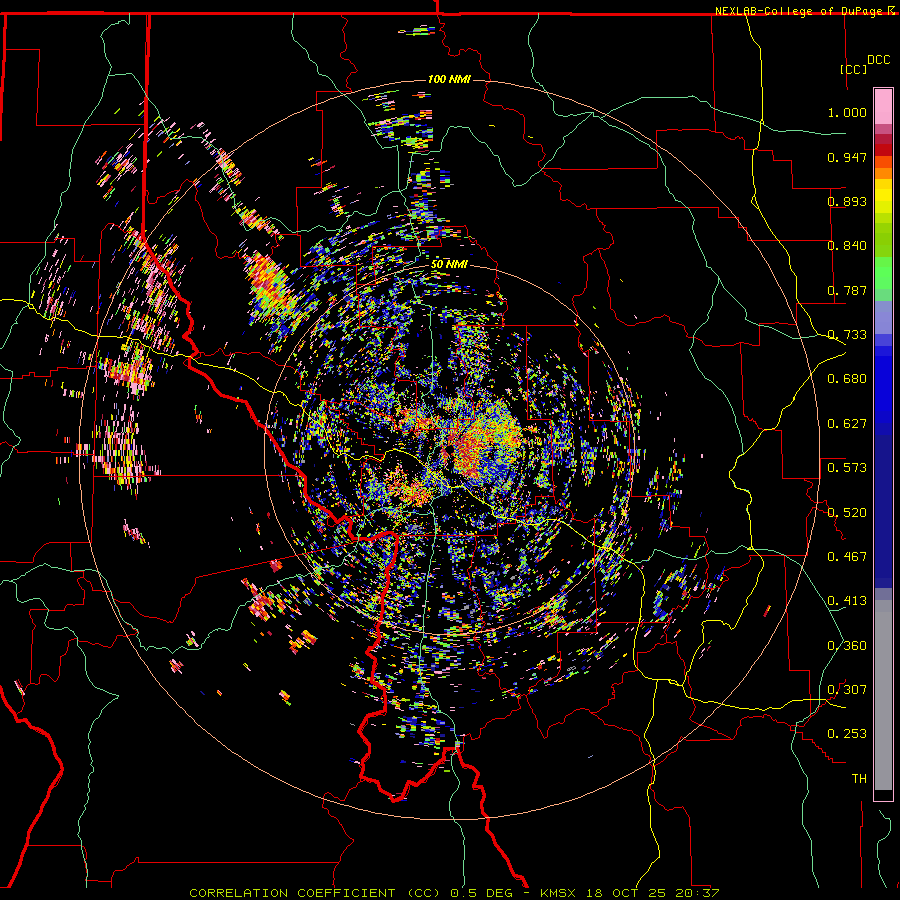Click the 0.467 legend value
This screenshot has width=900, height=900.
847,556
